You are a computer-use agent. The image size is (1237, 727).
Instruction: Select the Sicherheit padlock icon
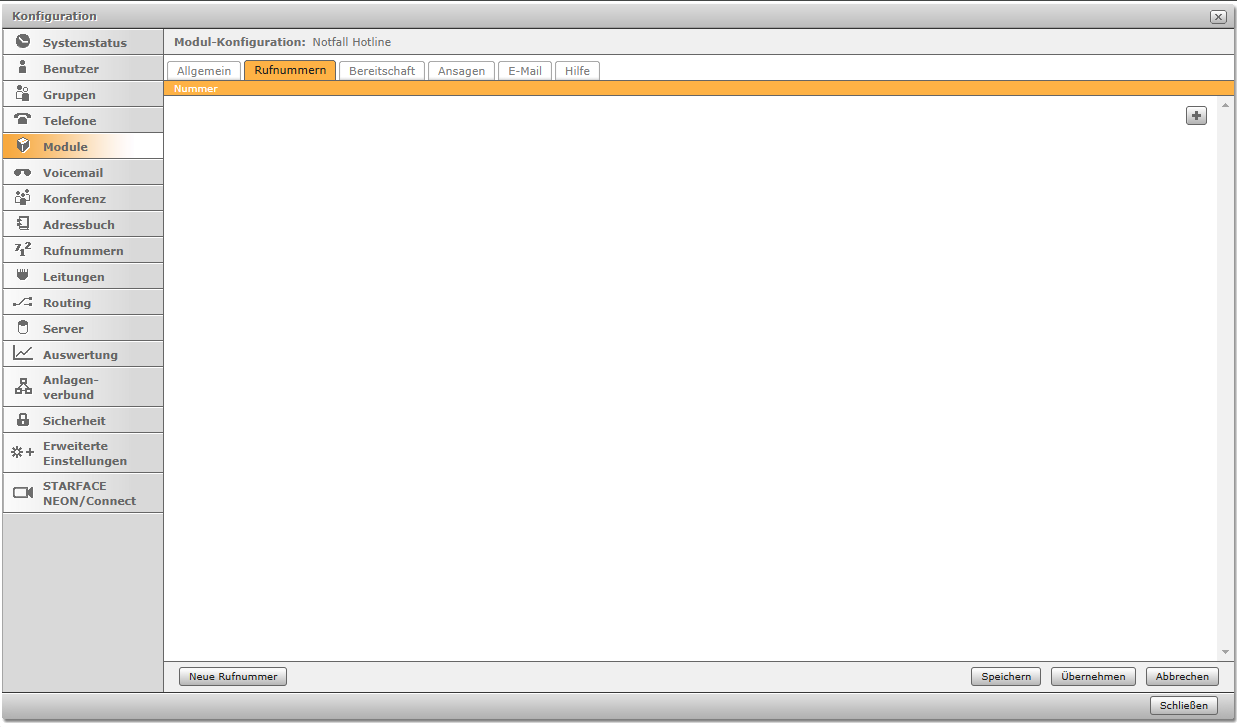tap(23, 420)
